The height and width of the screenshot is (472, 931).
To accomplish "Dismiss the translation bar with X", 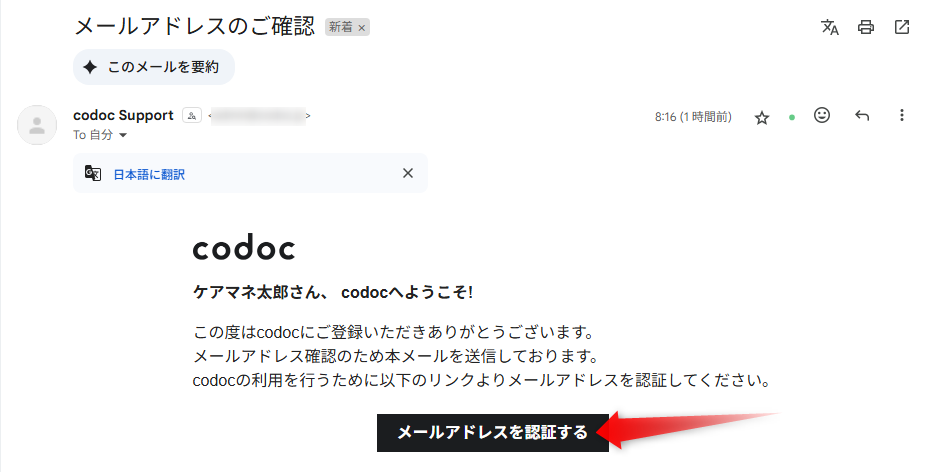I will pyautogui.click(x=408, y=173).
